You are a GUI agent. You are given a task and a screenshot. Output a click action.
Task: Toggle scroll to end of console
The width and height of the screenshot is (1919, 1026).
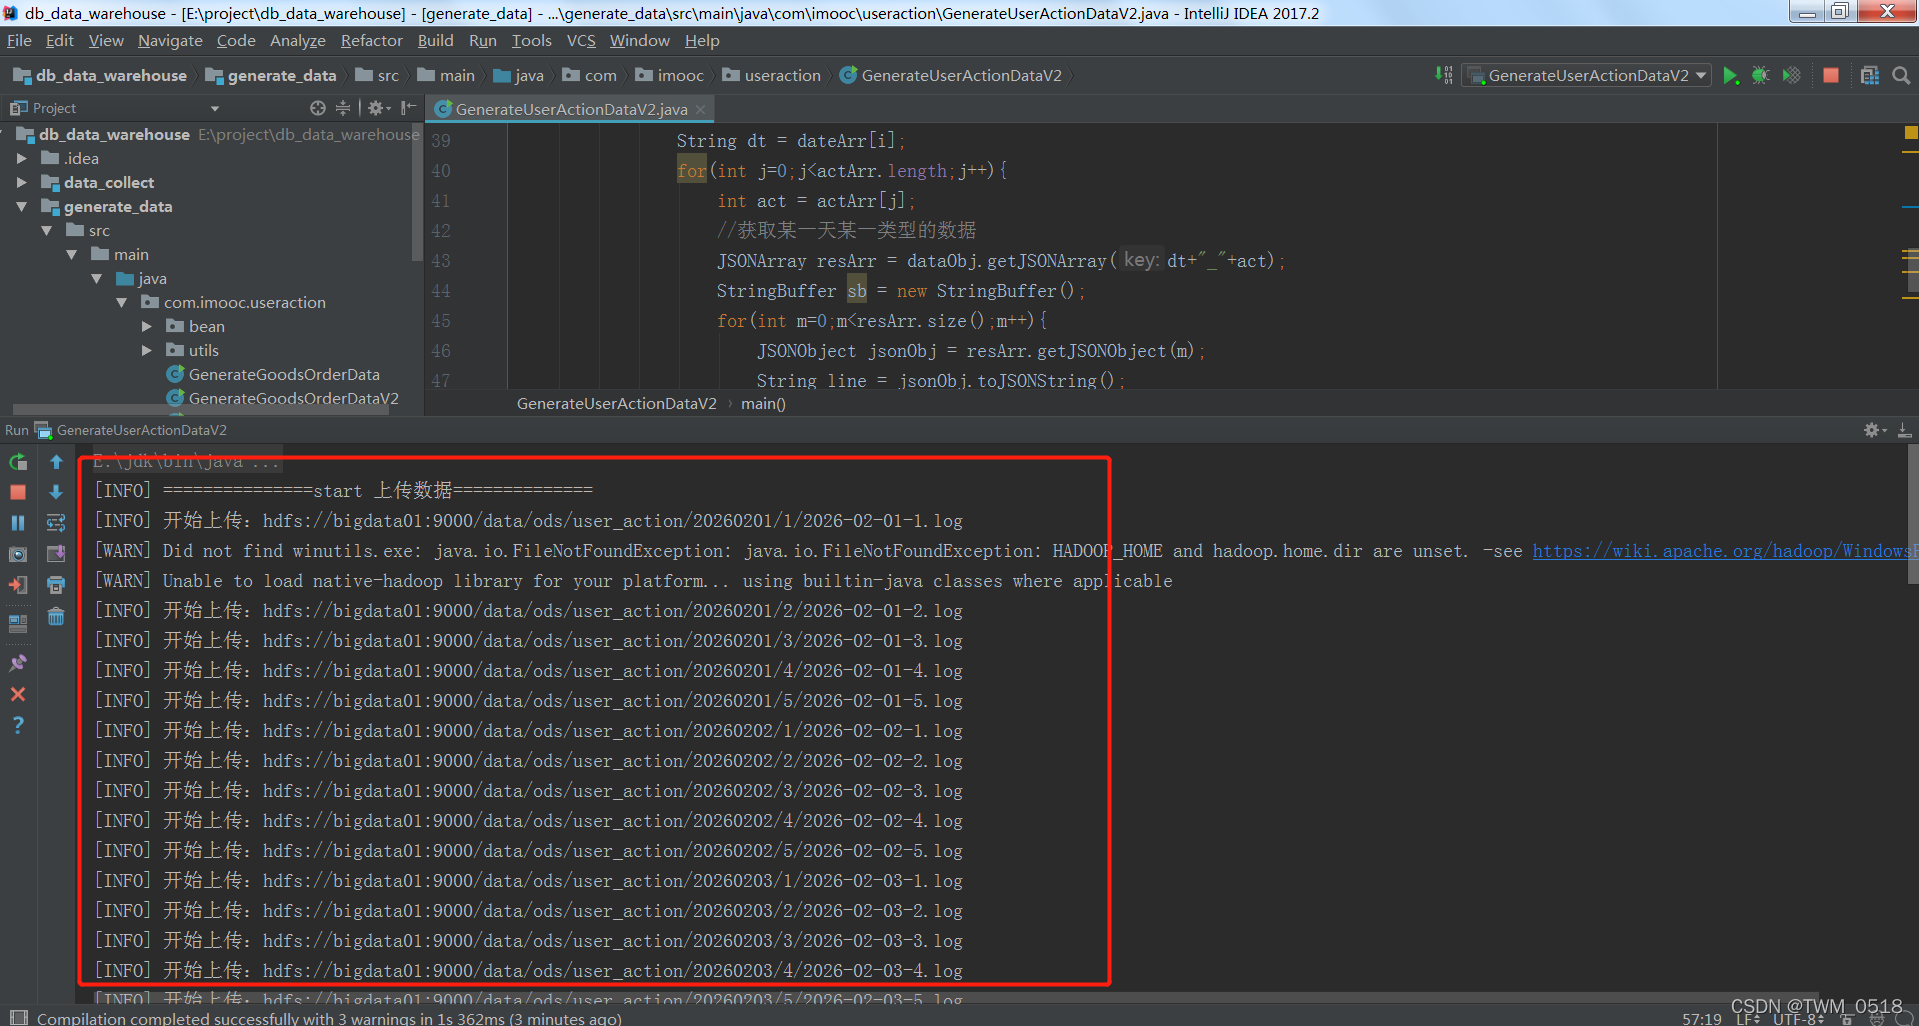[56, 554]
